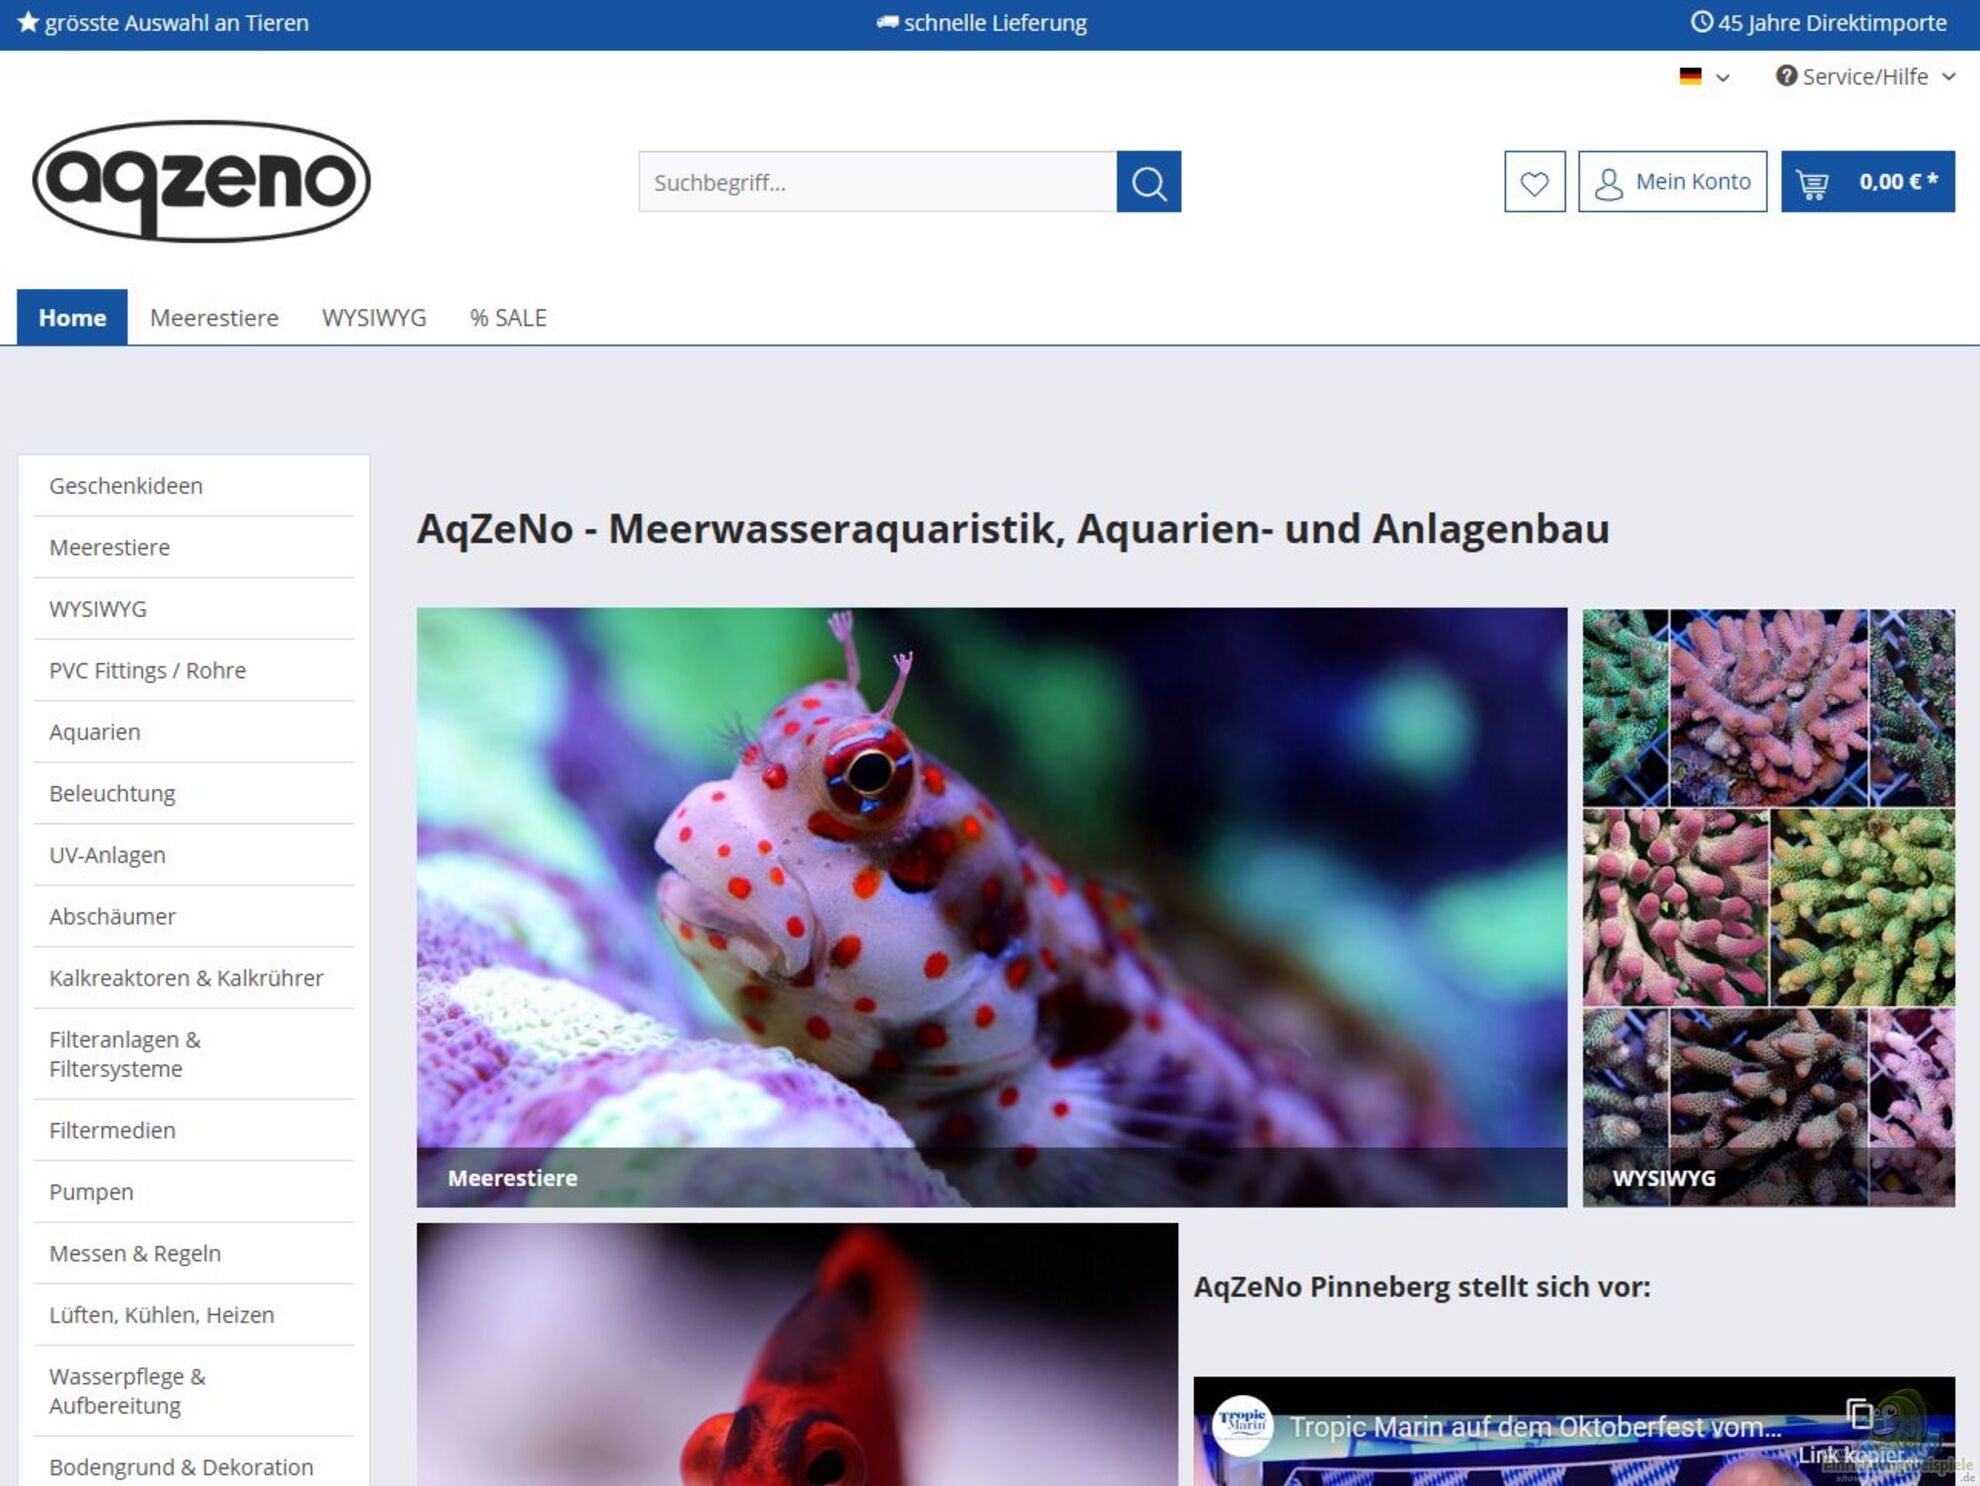Open the Meerestiere blenny fish banner
Image resolution: width=1980 pixels, height=1486 pixels.
(991, 906)
